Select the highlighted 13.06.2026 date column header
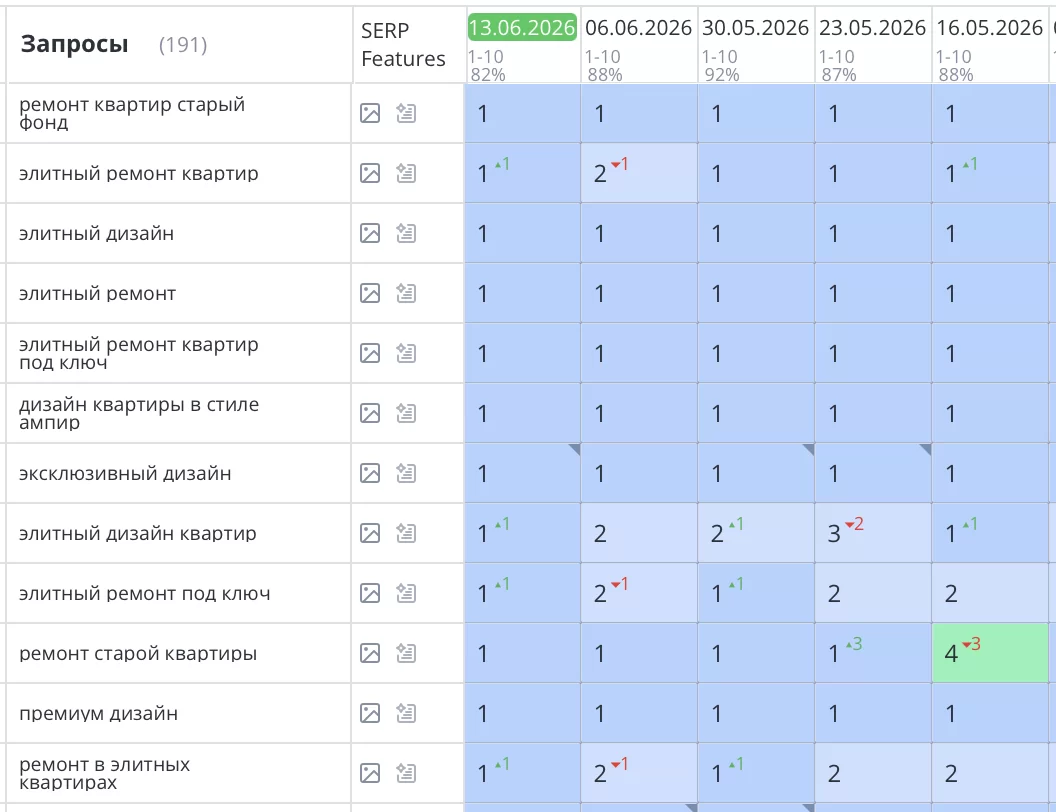 point(522,28)
